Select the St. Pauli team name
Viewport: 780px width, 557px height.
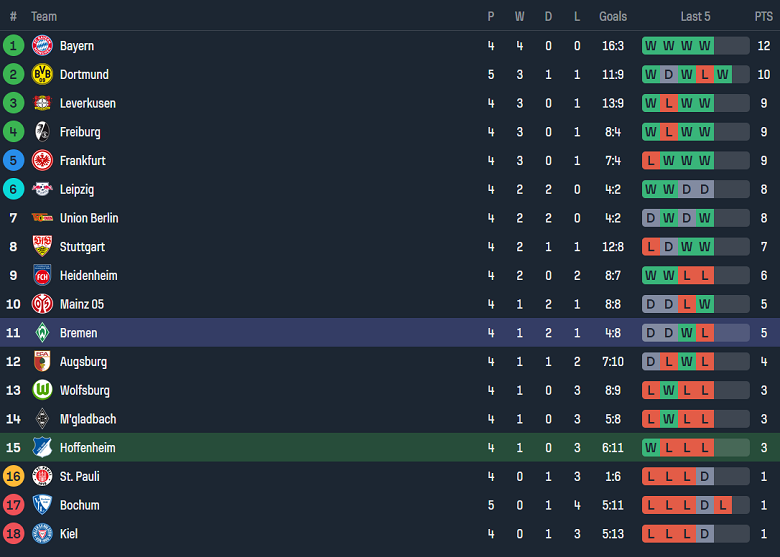pyautogui.click(x=79, y=477)
